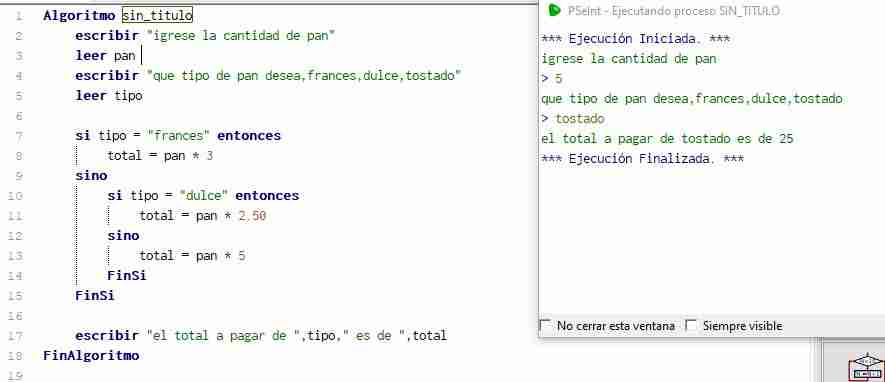885x382 pixels.
Task: Enable the "No cerrar esta ventana" checkbox
Action: coord(546,326)
